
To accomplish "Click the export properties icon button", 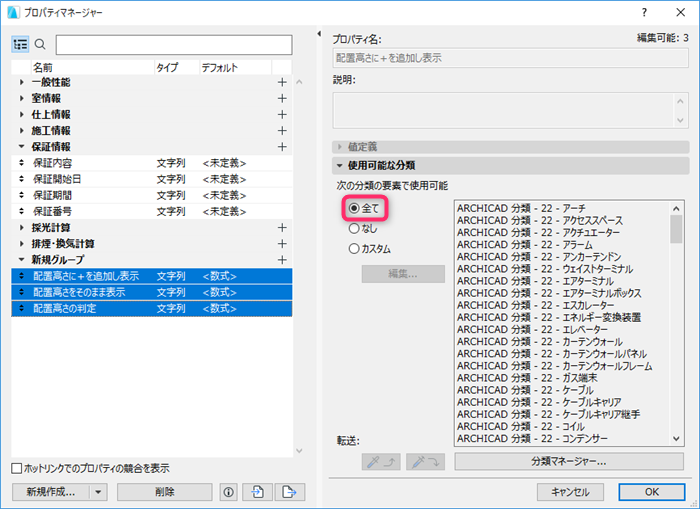I will click(x=290, y=492).
